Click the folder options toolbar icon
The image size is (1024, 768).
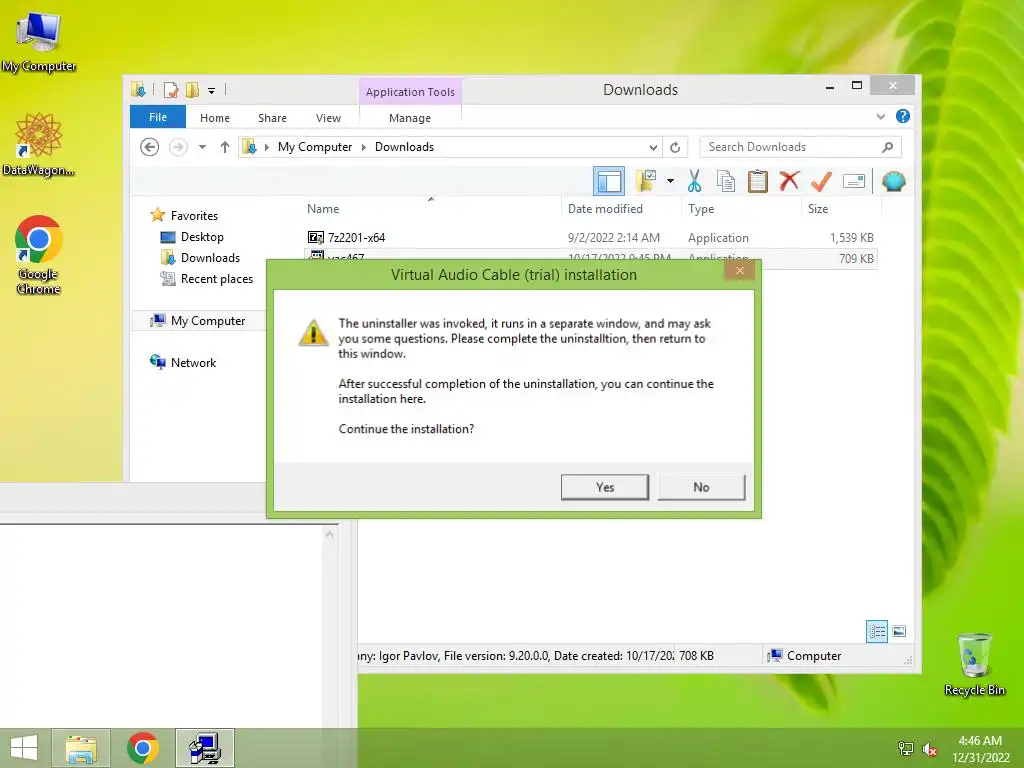pos(645,181)
